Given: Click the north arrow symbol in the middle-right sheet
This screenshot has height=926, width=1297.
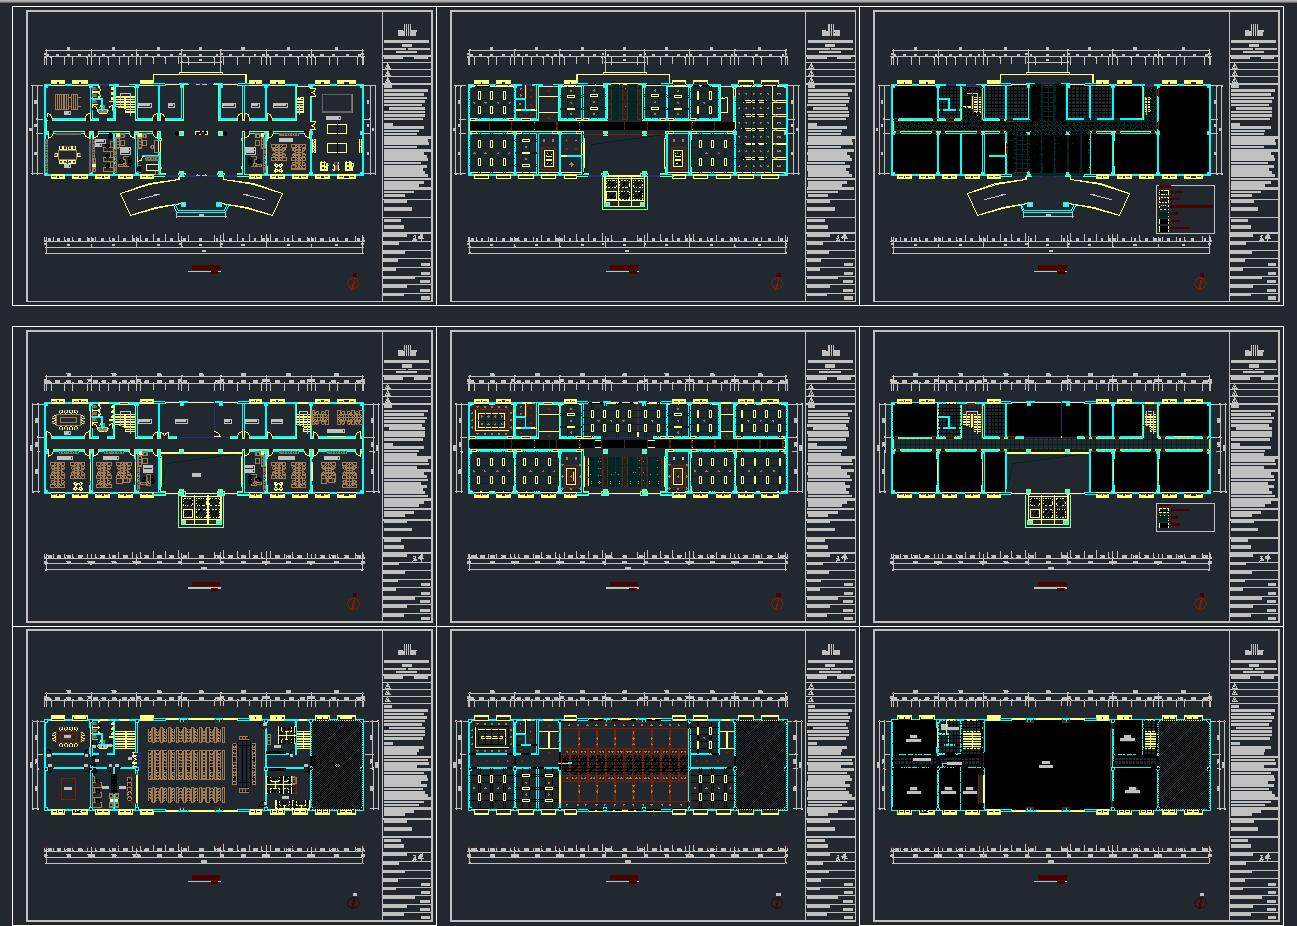Looking at the screenshot, I should (1200, 602).
